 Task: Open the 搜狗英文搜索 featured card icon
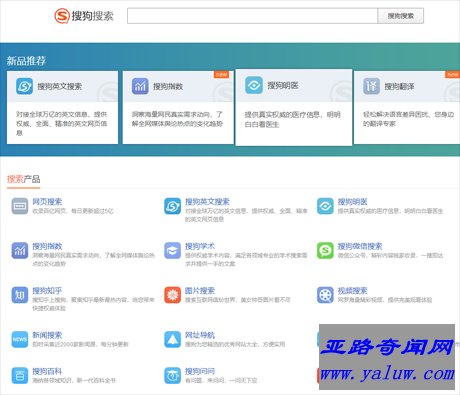(x=24, y=86)
